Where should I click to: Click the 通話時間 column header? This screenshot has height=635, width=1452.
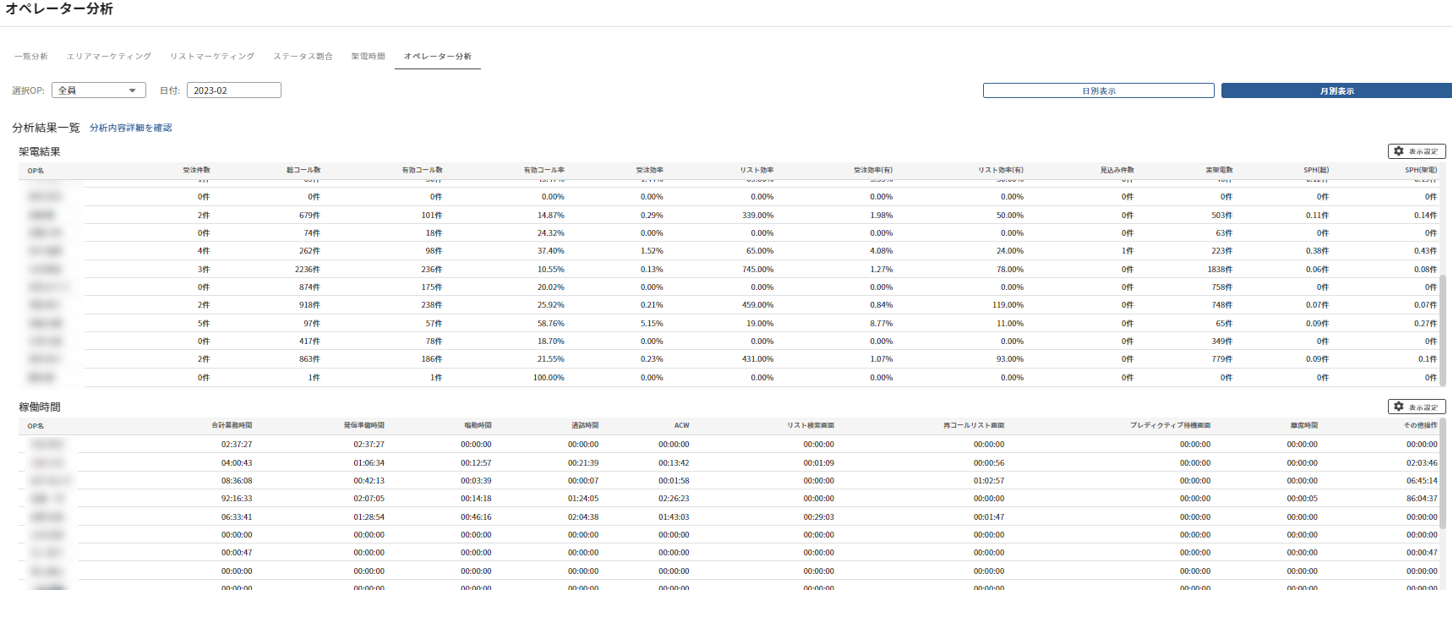[x=582, y=426]
